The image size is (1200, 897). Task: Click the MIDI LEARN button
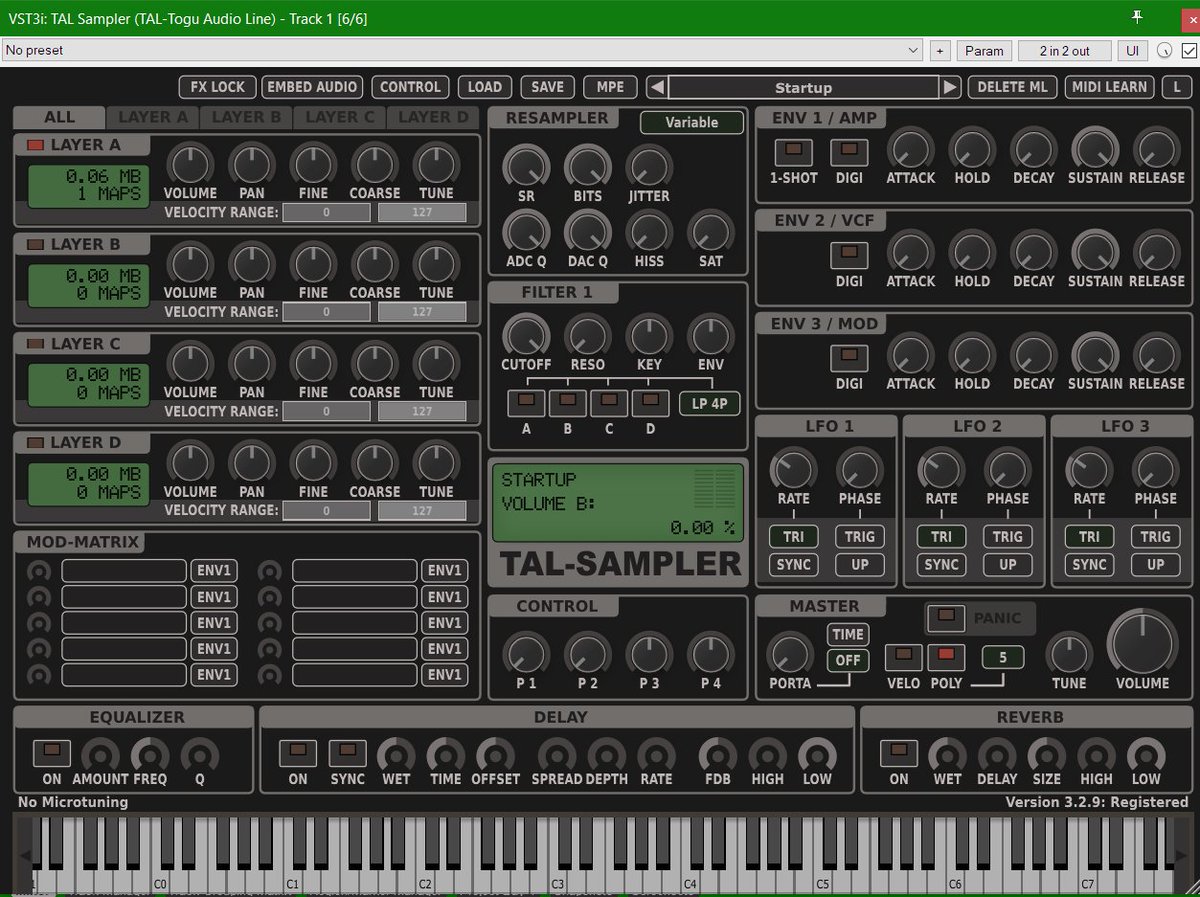tap(1109, 87)
